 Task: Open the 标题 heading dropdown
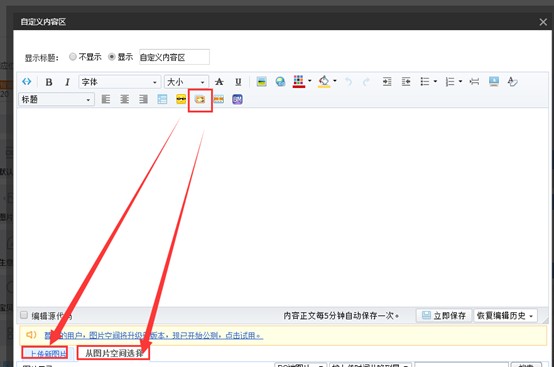(x=57, y=100)
